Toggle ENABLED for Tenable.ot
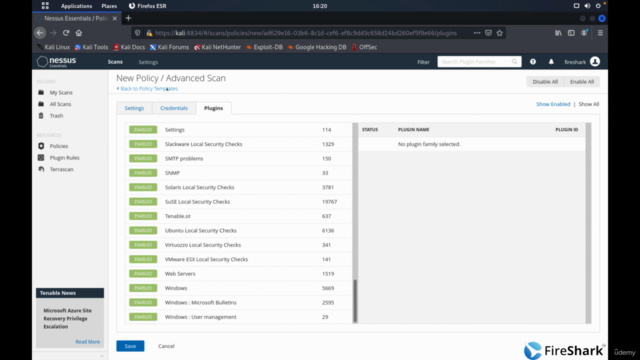Viewport: 640px width, 360px height. pyautogui.click(x=143, y=216)
